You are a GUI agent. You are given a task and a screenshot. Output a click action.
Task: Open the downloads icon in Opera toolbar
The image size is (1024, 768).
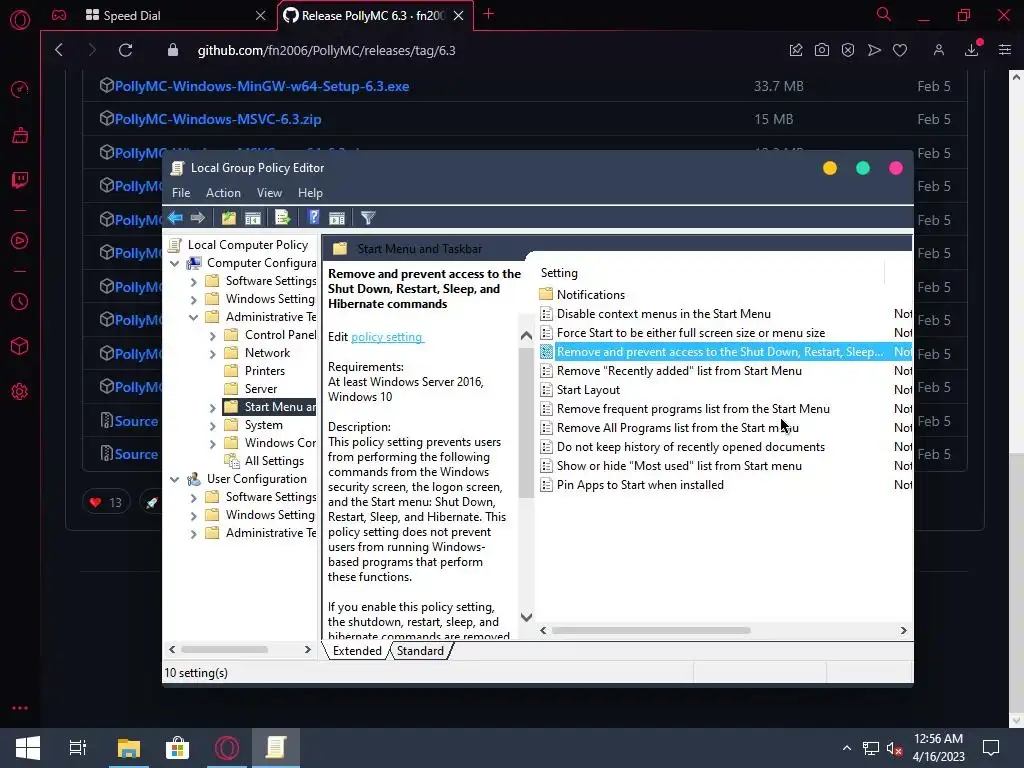tap(972, 50)
